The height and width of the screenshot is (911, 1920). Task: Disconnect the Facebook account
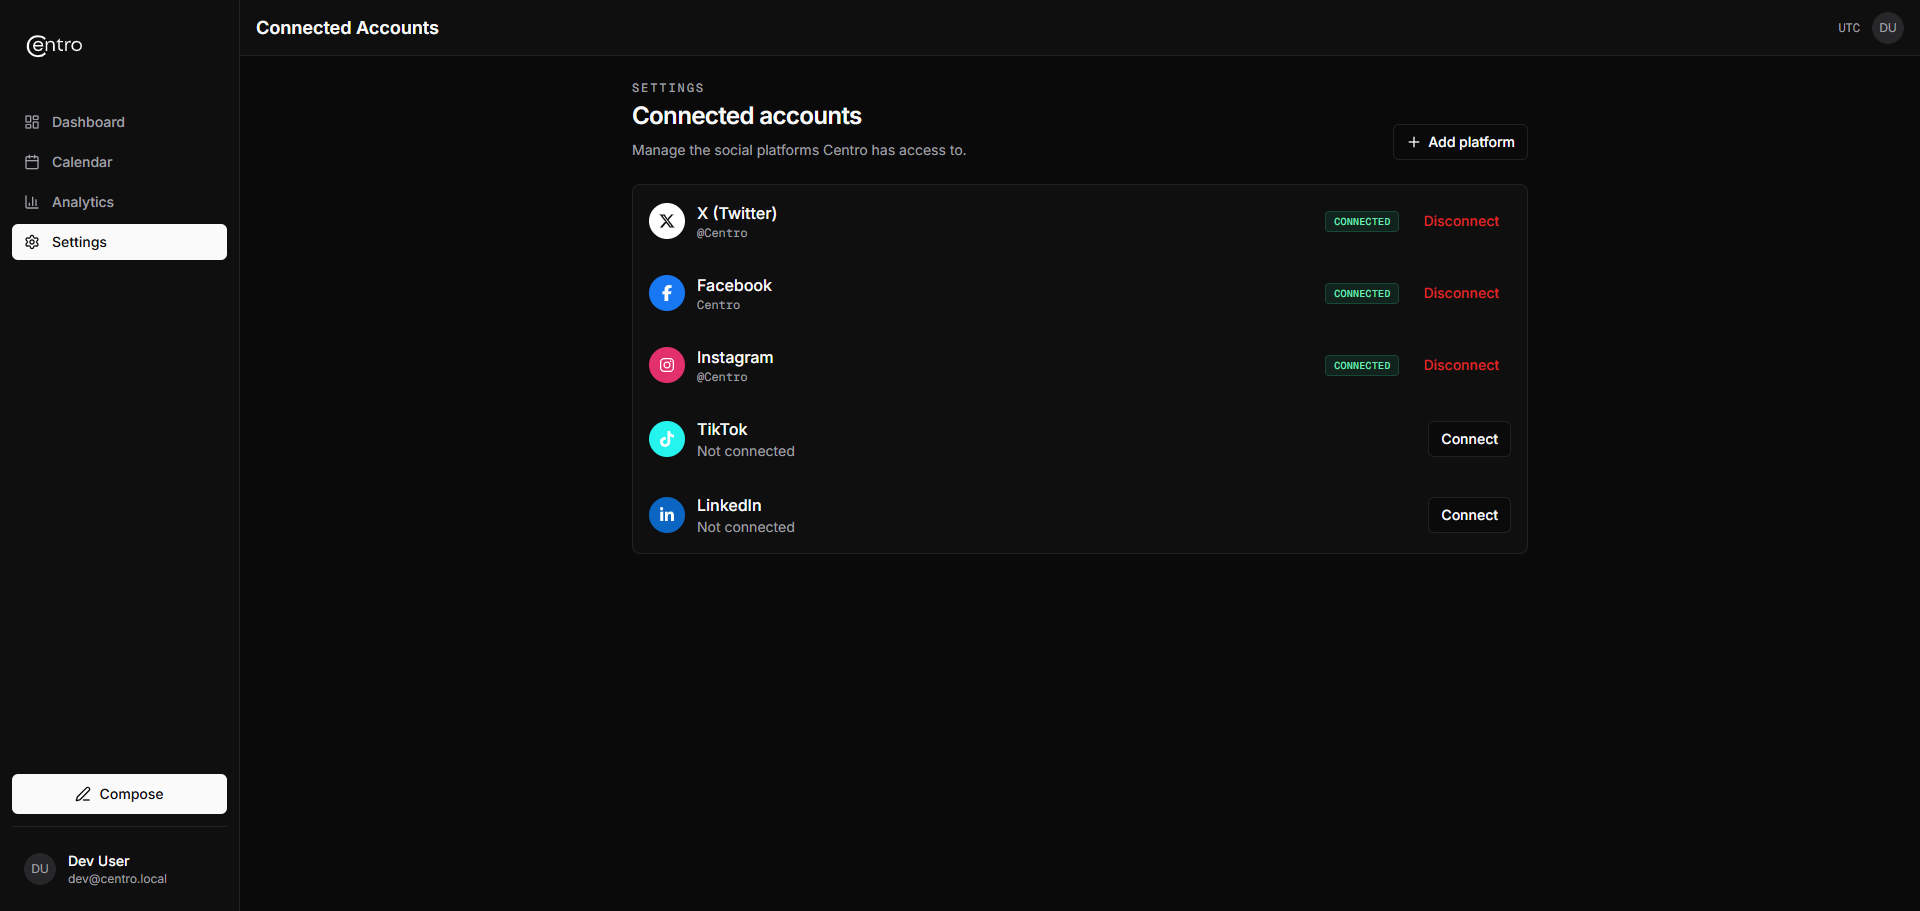[x=1461, y=293]
